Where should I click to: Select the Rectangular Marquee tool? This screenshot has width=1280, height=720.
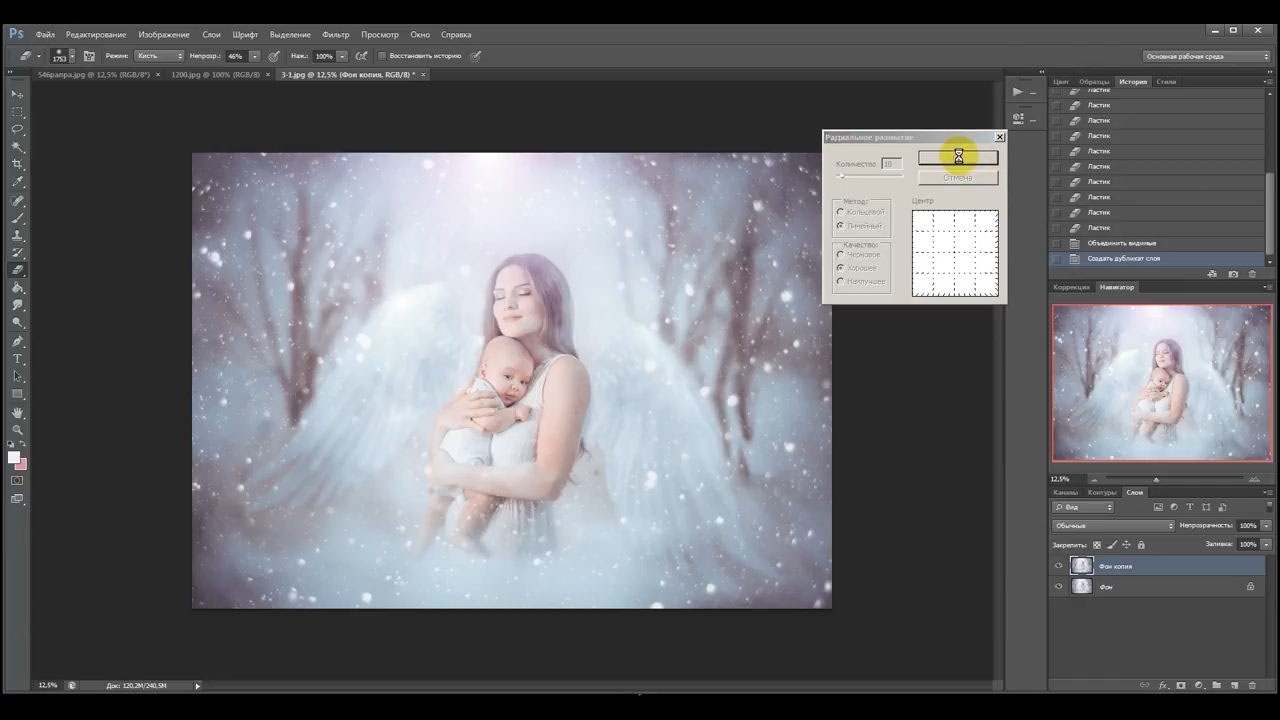click(x=17, y=112)
